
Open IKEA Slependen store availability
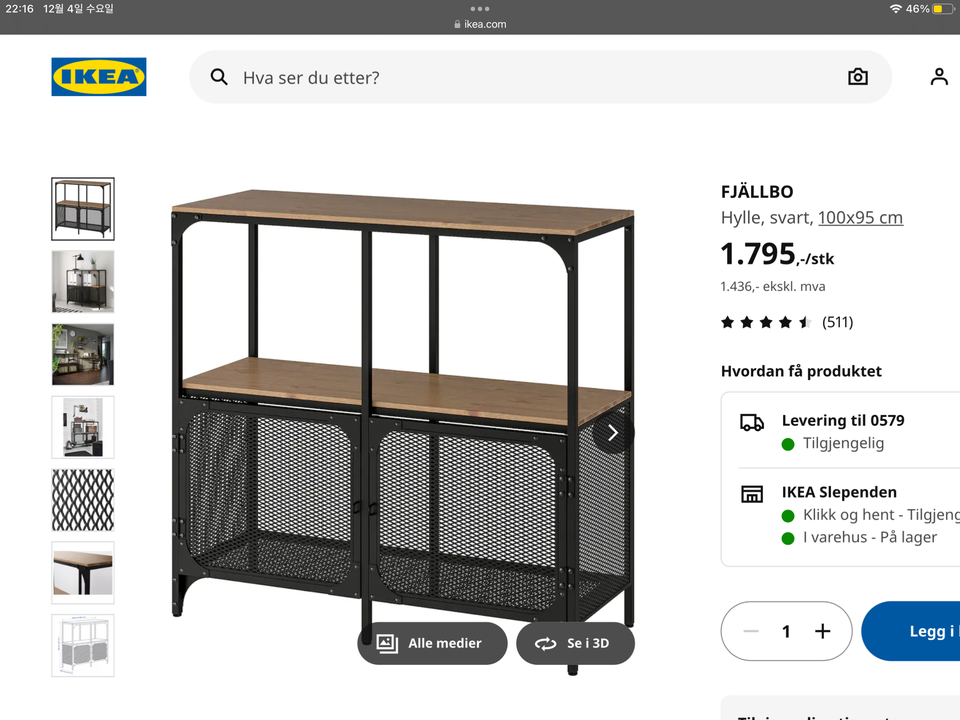pyautogui.click(x=839, y=492)
